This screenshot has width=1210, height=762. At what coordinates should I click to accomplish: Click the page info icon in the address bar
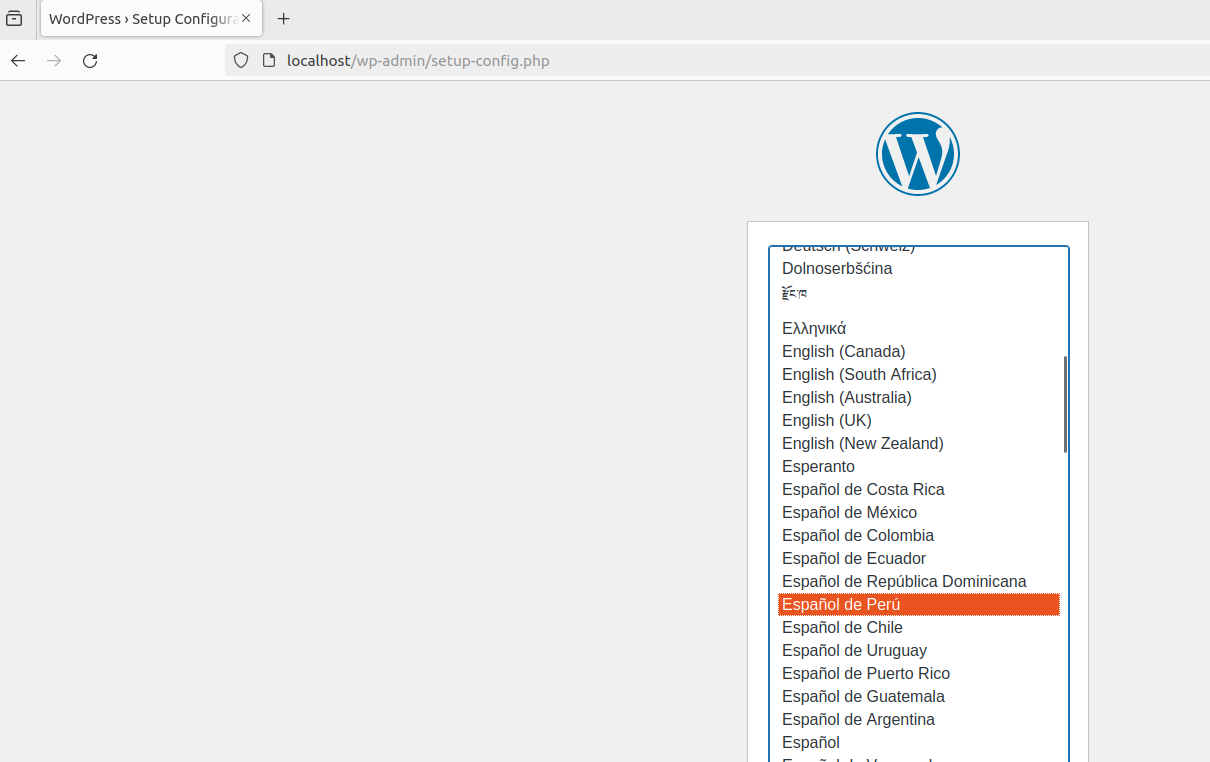268,61
